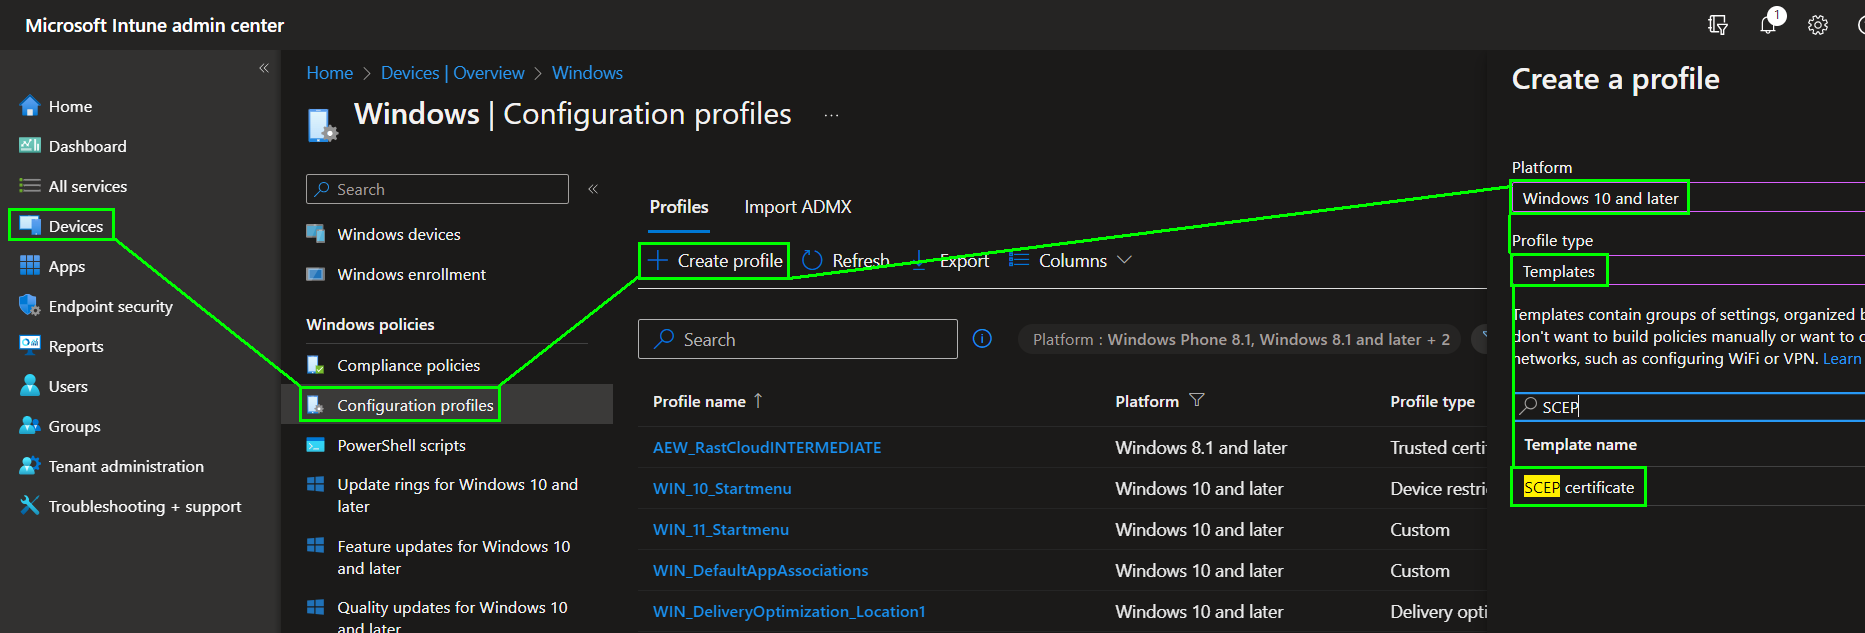1865x633 pixels.
Task: Open Troubleshooting + support in sidebar
Action: (x=144, y=506)
